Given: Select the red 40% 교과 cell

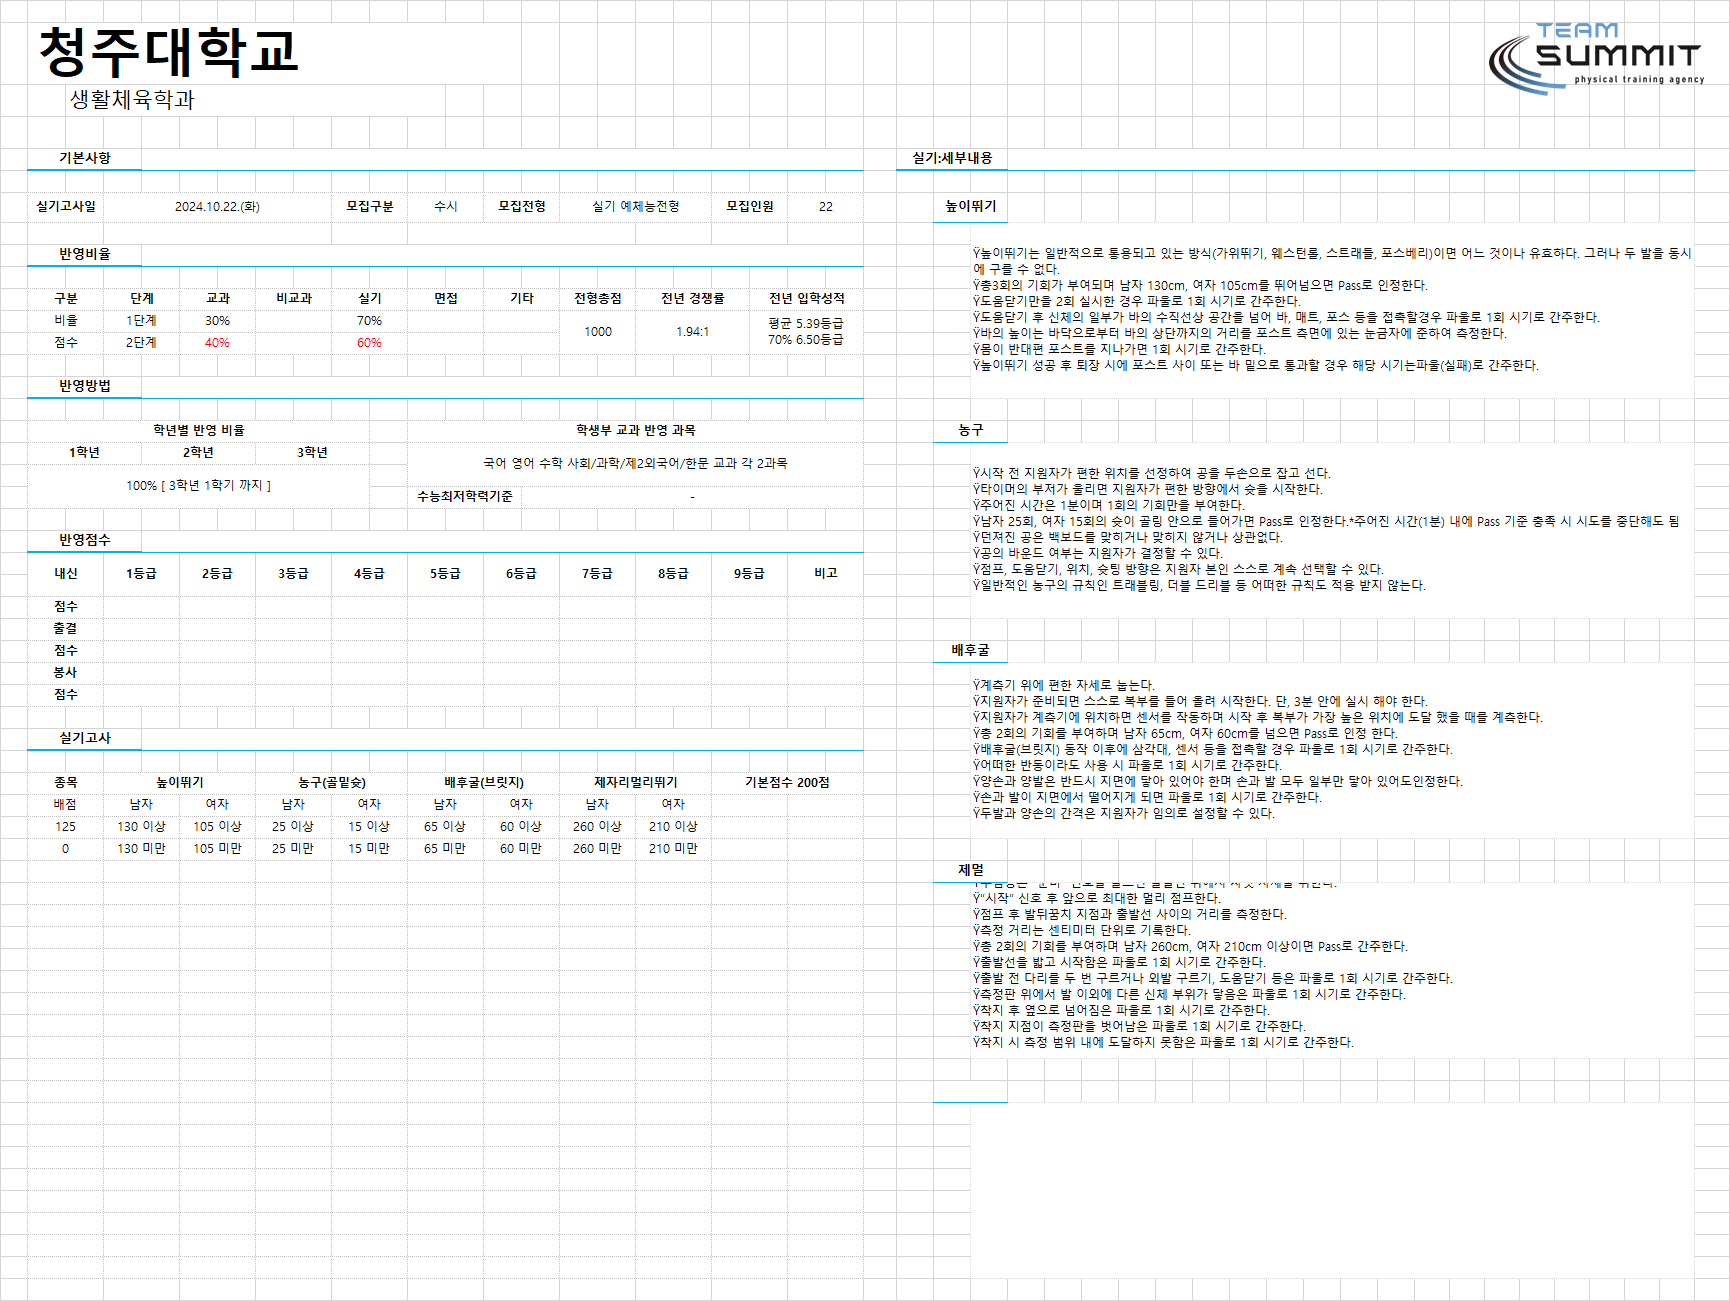Looking at the screenshot, I should click(x=217, y=342).
